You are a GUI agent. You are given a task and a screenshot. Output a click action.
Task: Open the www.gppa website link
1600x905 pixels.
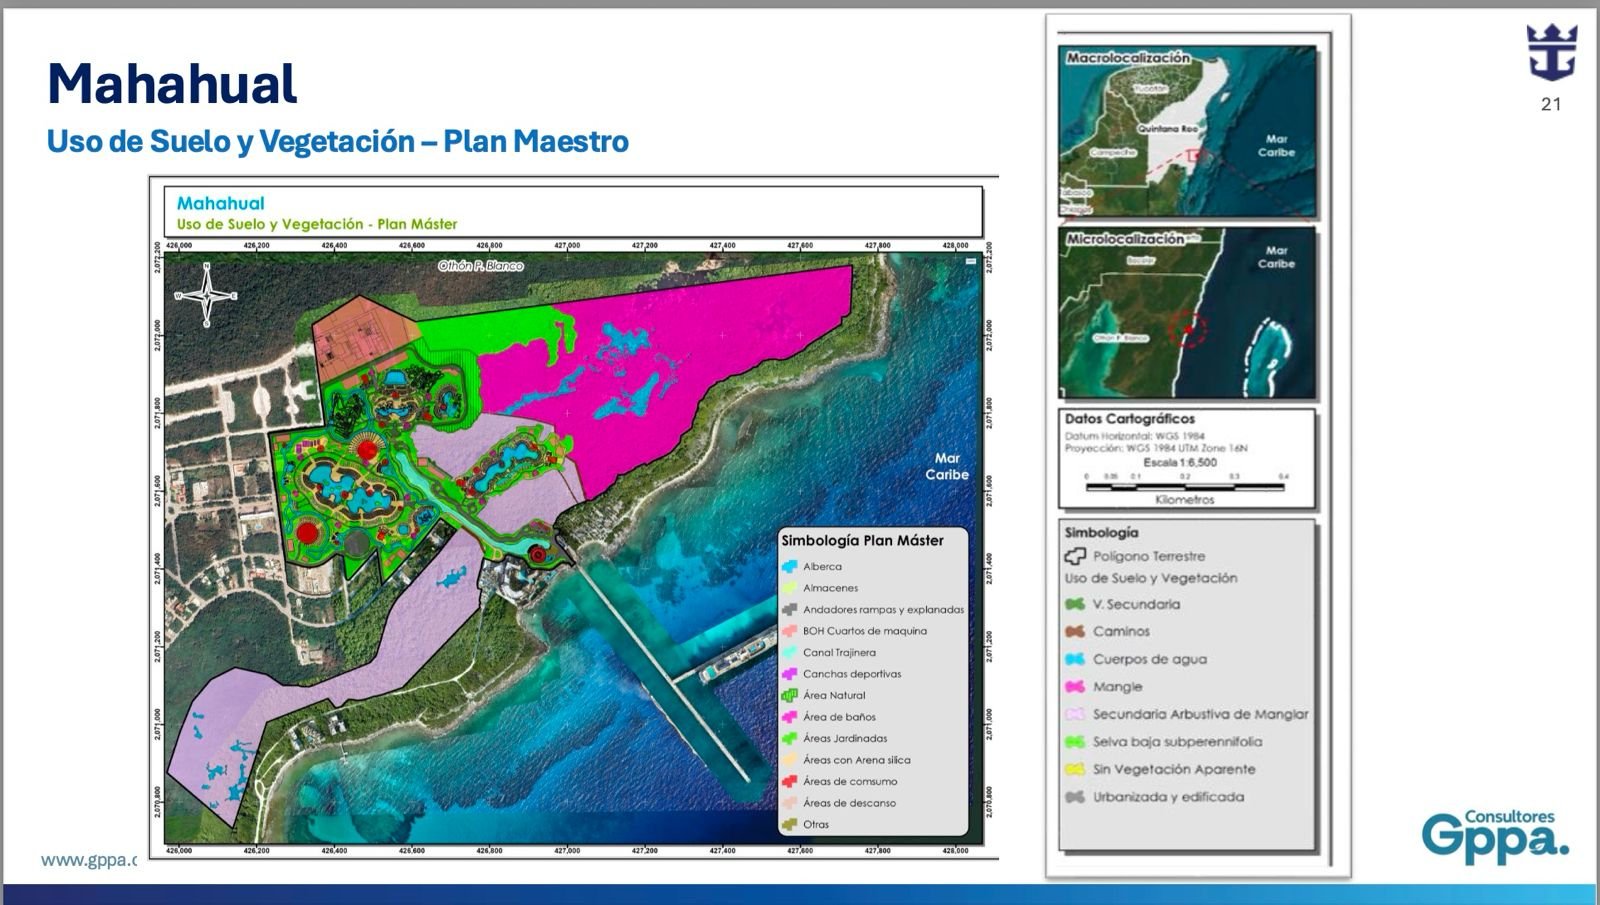88,860
